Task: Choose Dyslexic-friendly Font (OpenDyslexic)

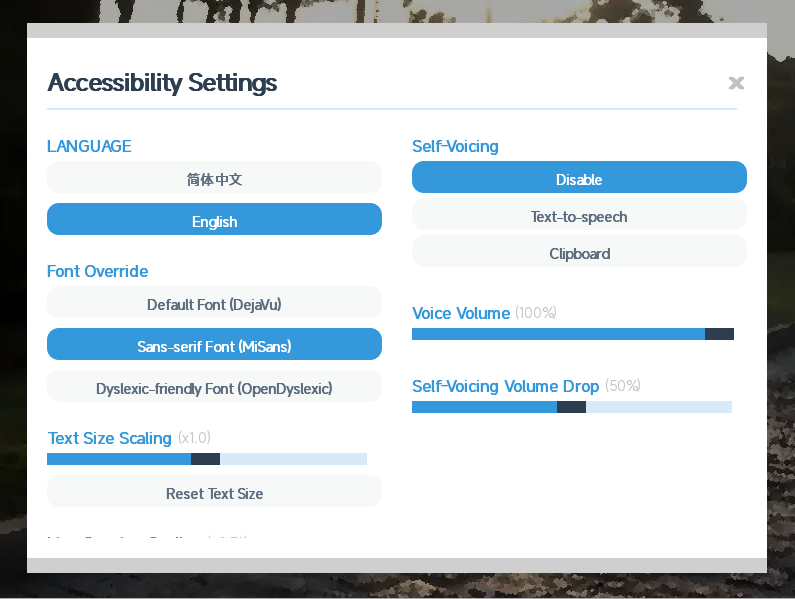Action: [x=214, y=389]
